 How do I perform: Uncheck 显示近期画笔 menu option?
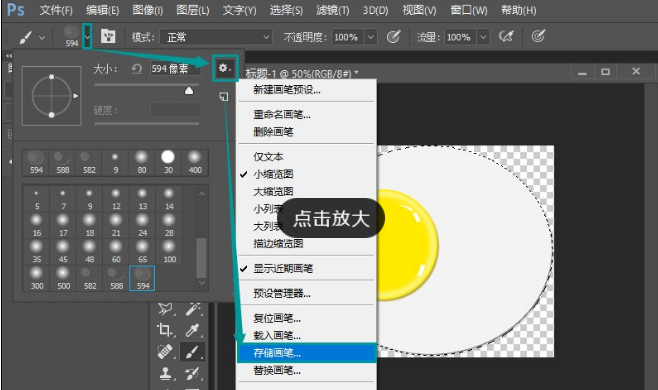[283, 269]
